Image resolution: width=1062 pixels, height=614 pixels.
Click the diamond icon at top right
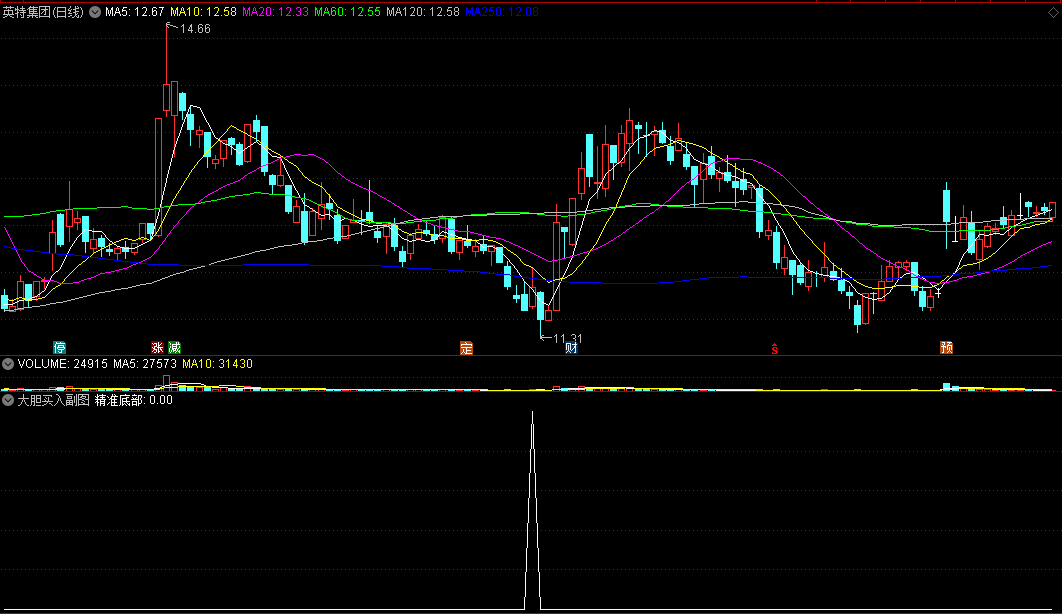click(1053, 12)
